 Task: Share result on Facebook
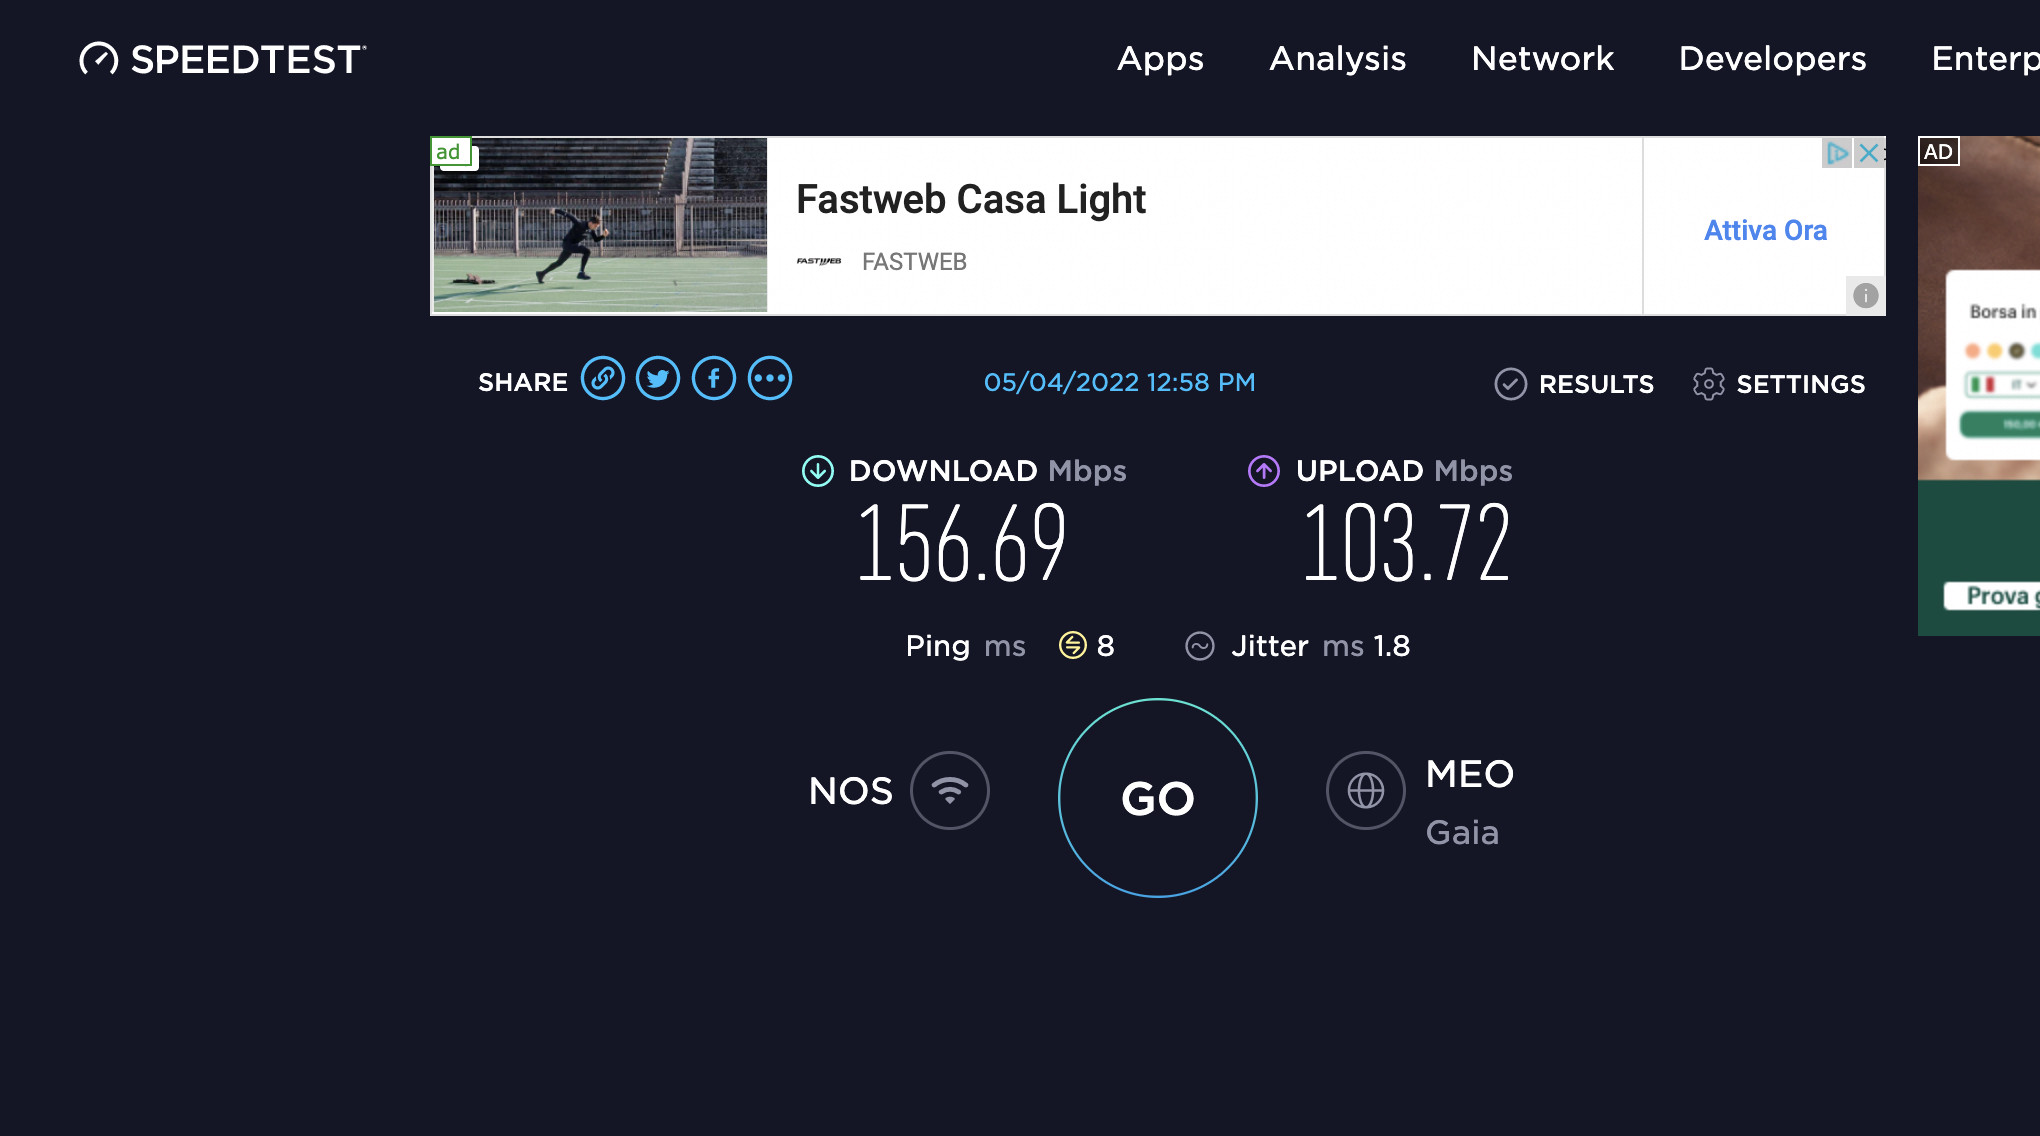[714, 379]
